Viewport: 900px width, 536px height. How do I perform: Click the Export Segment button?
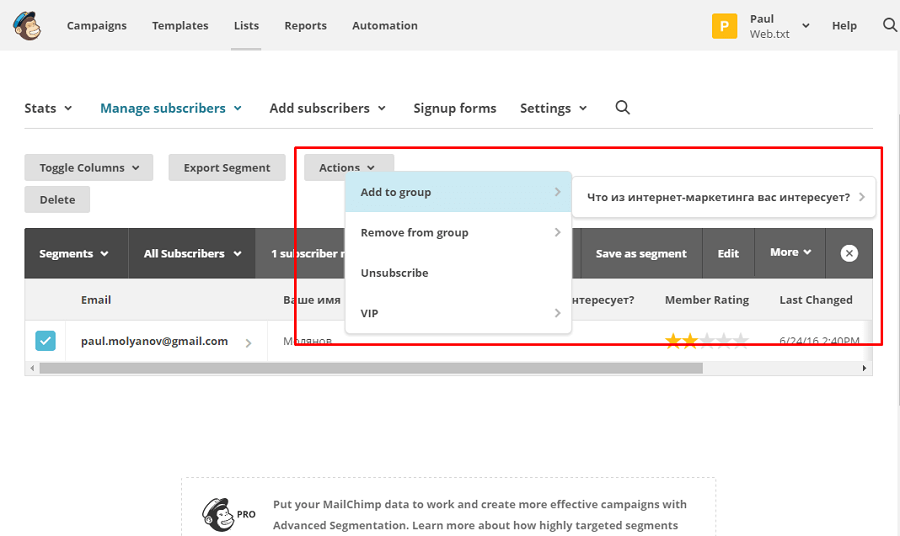pos(227,168)
